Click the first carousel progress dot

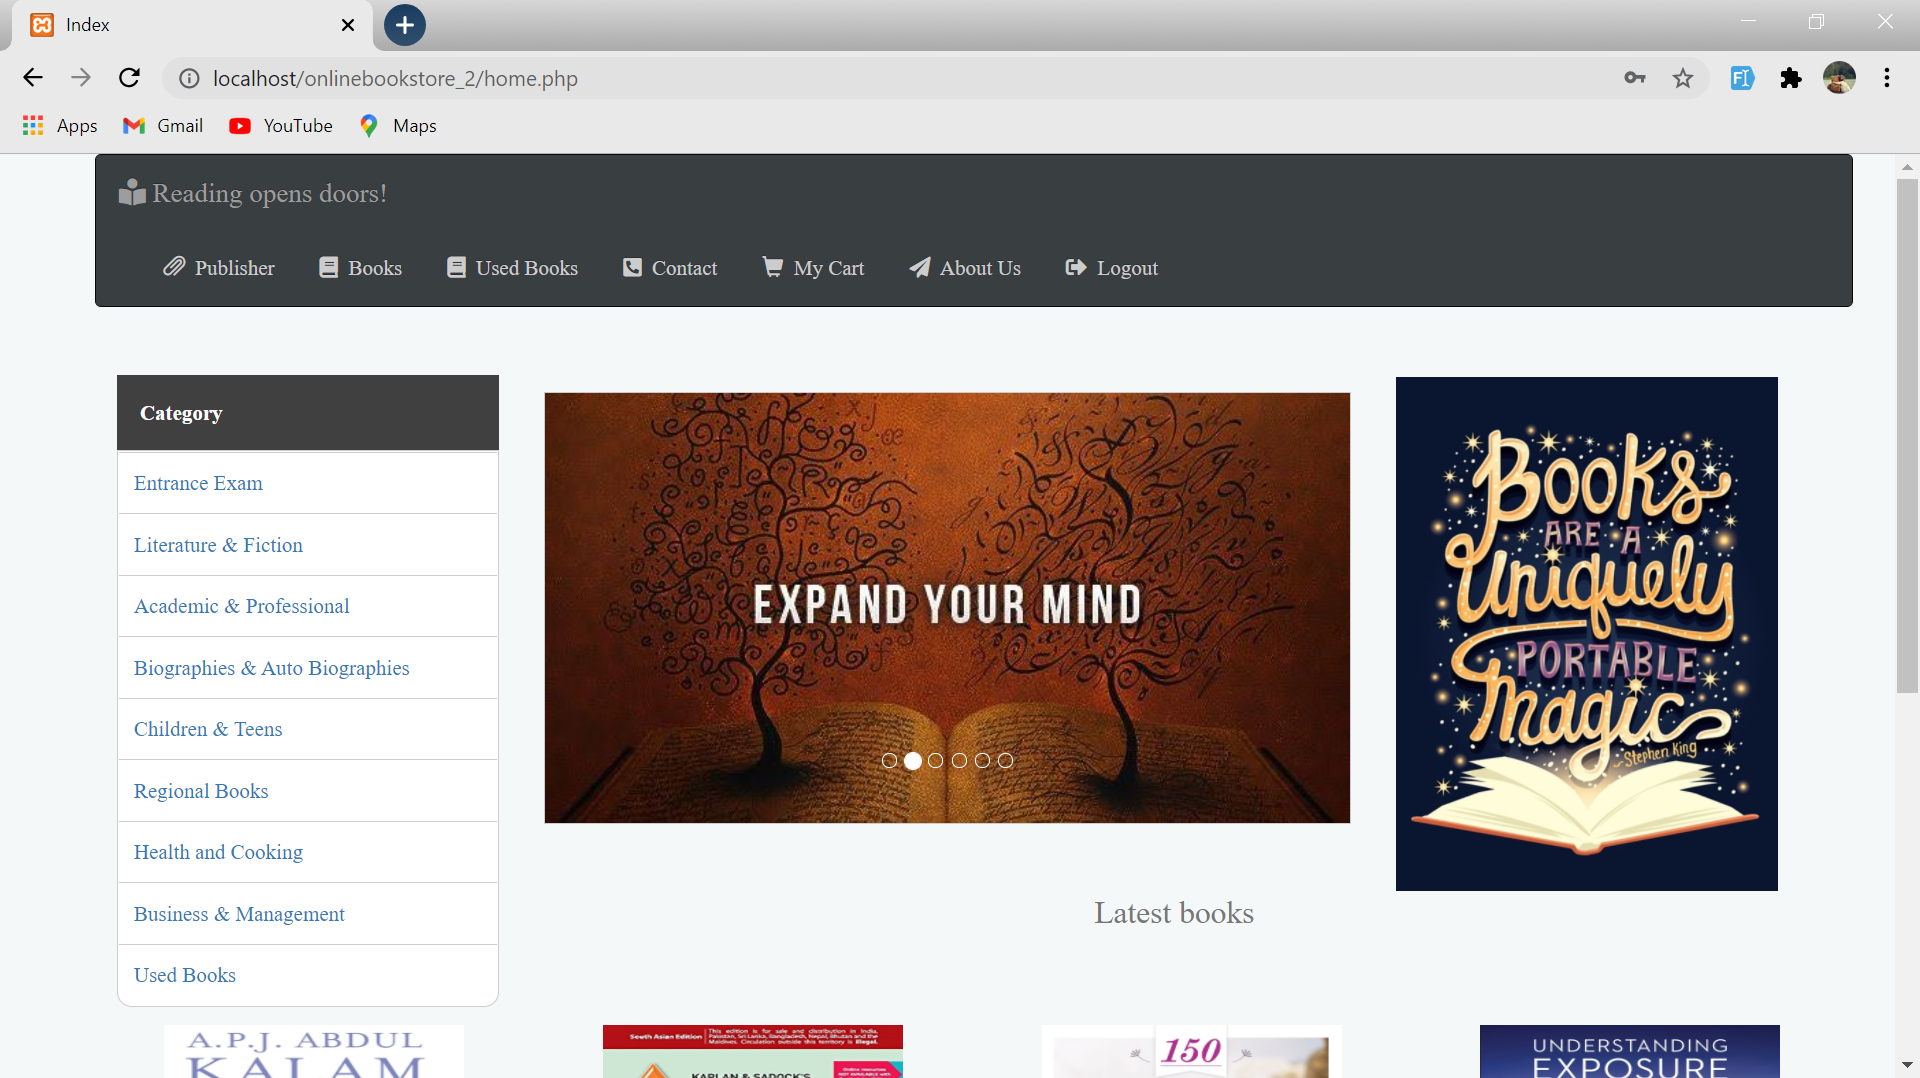889,760
